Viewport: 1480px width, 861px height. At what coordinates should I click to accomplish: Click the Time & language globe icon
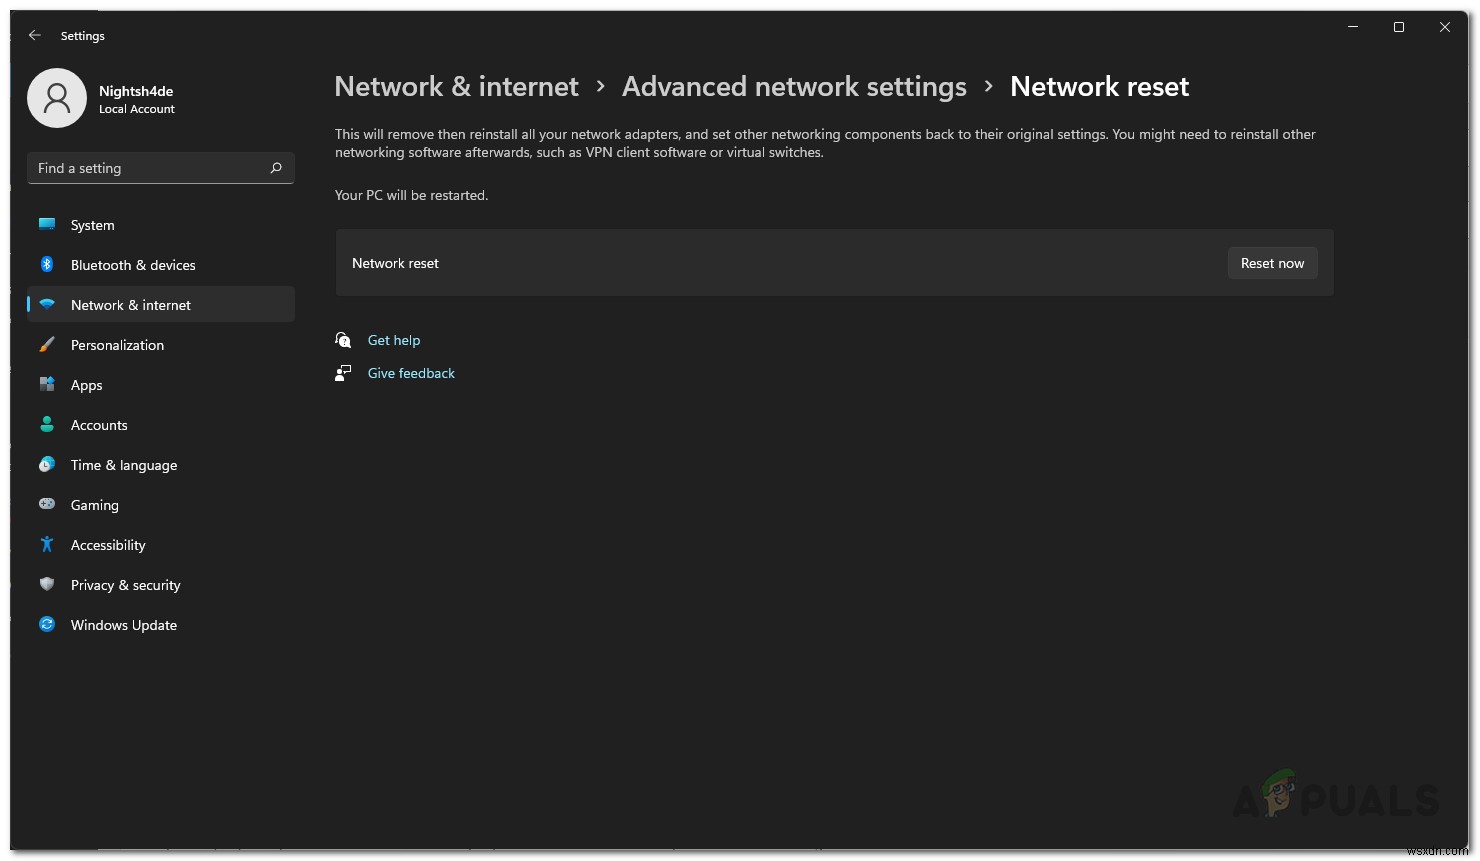click(47, 464)
